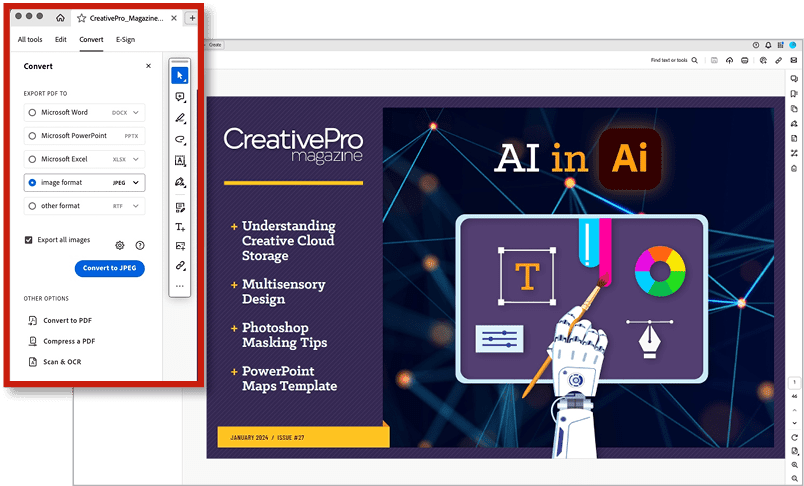
Task: Switch to the Edit tab
Action: (61, 39)
